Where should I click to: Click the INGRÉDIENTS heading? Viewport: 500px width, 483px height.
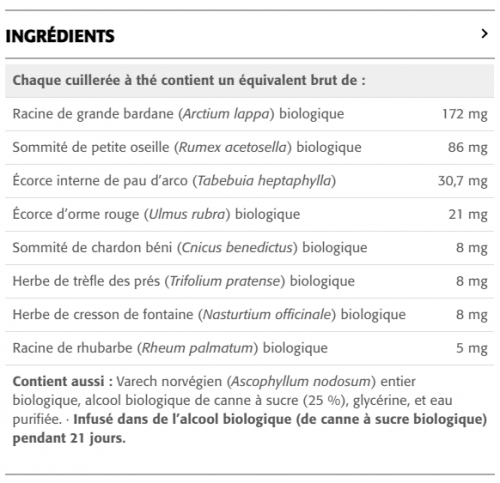(60, 36)
